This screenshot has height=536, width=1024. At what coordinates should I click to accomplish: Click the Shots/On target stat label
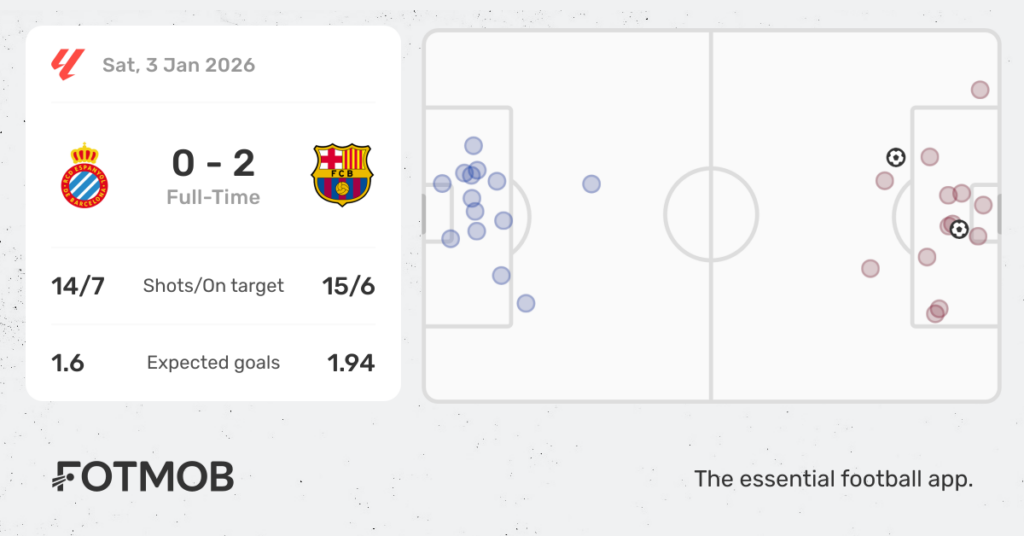pyautogui.click(x=214, y=286)
